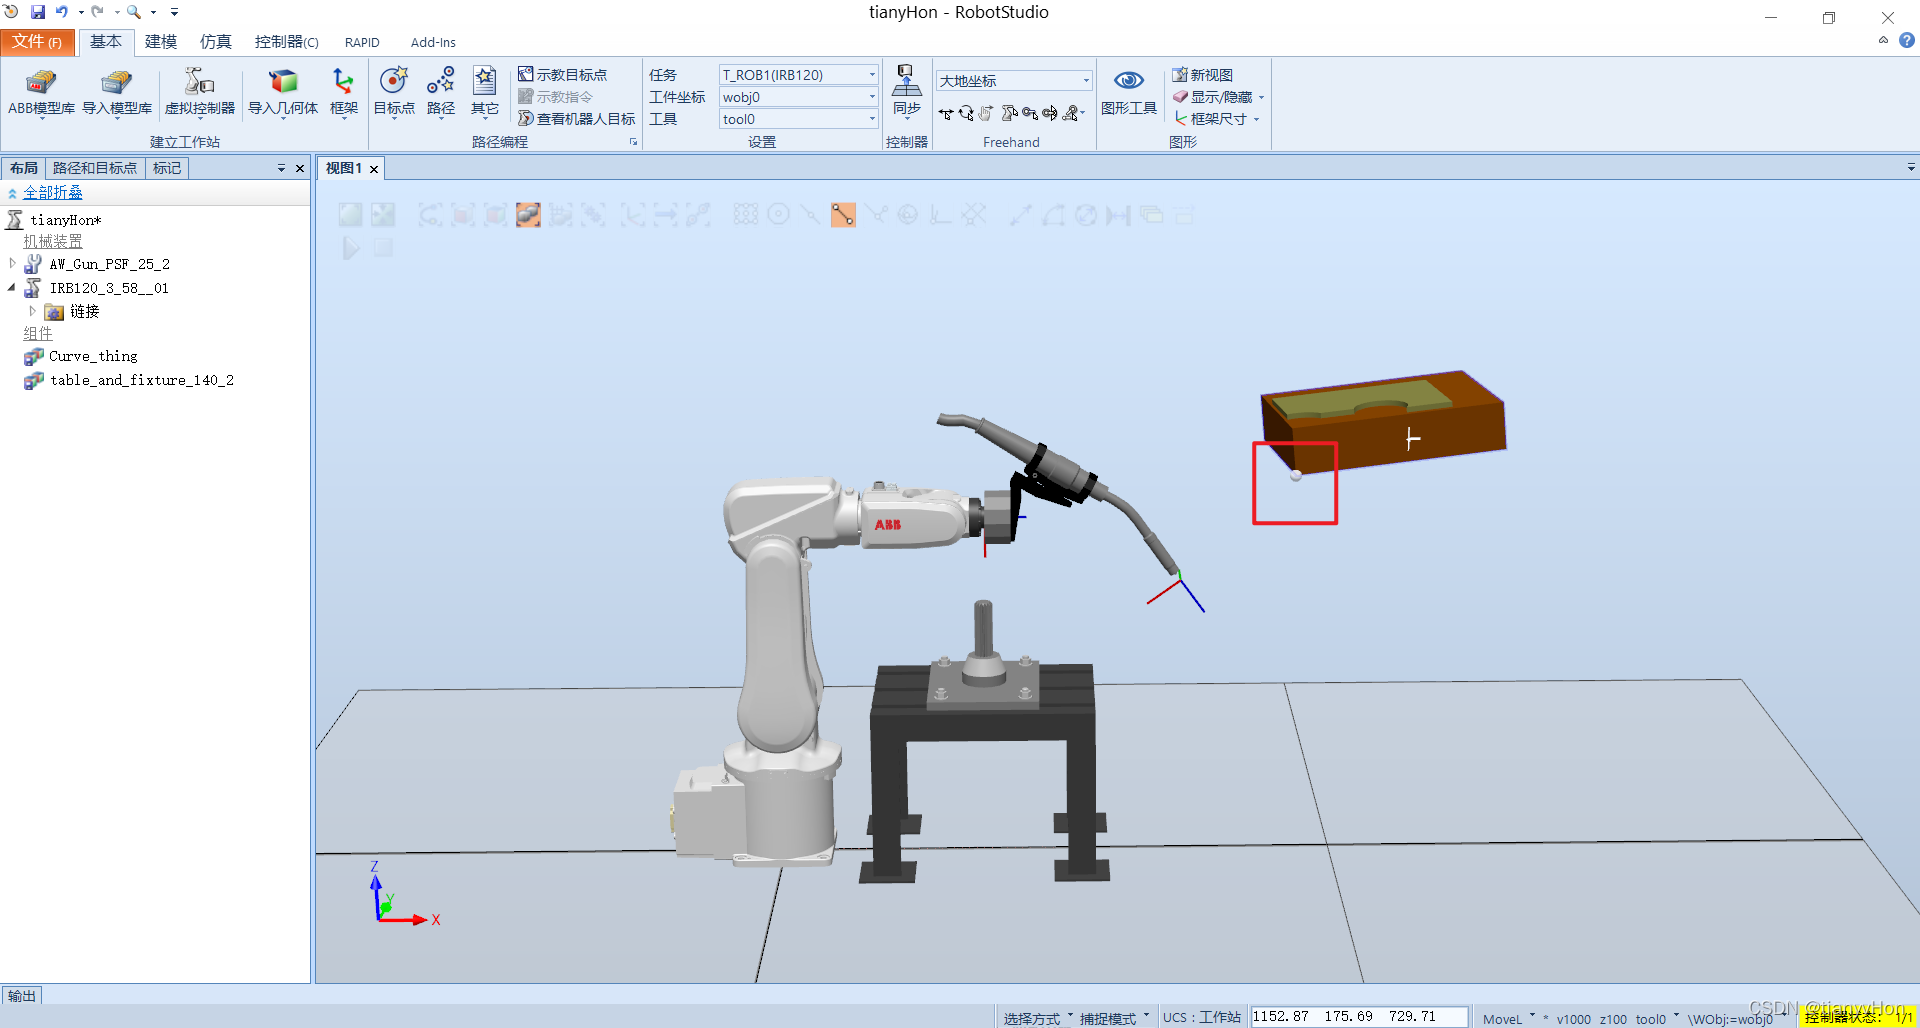Screen dimensions: 1920x1028
Task: Toggle Snap End mode (highlighted)
Action: click(x=843, y=214)
